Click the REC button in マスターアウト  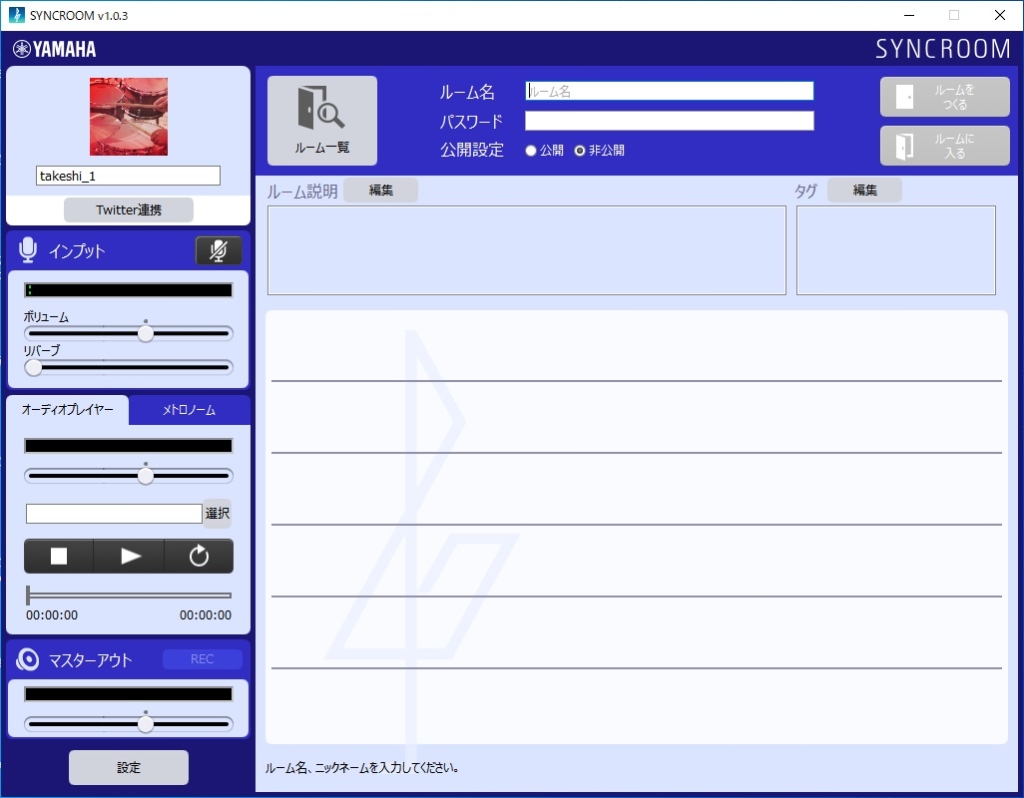click(x=202, y=659)
